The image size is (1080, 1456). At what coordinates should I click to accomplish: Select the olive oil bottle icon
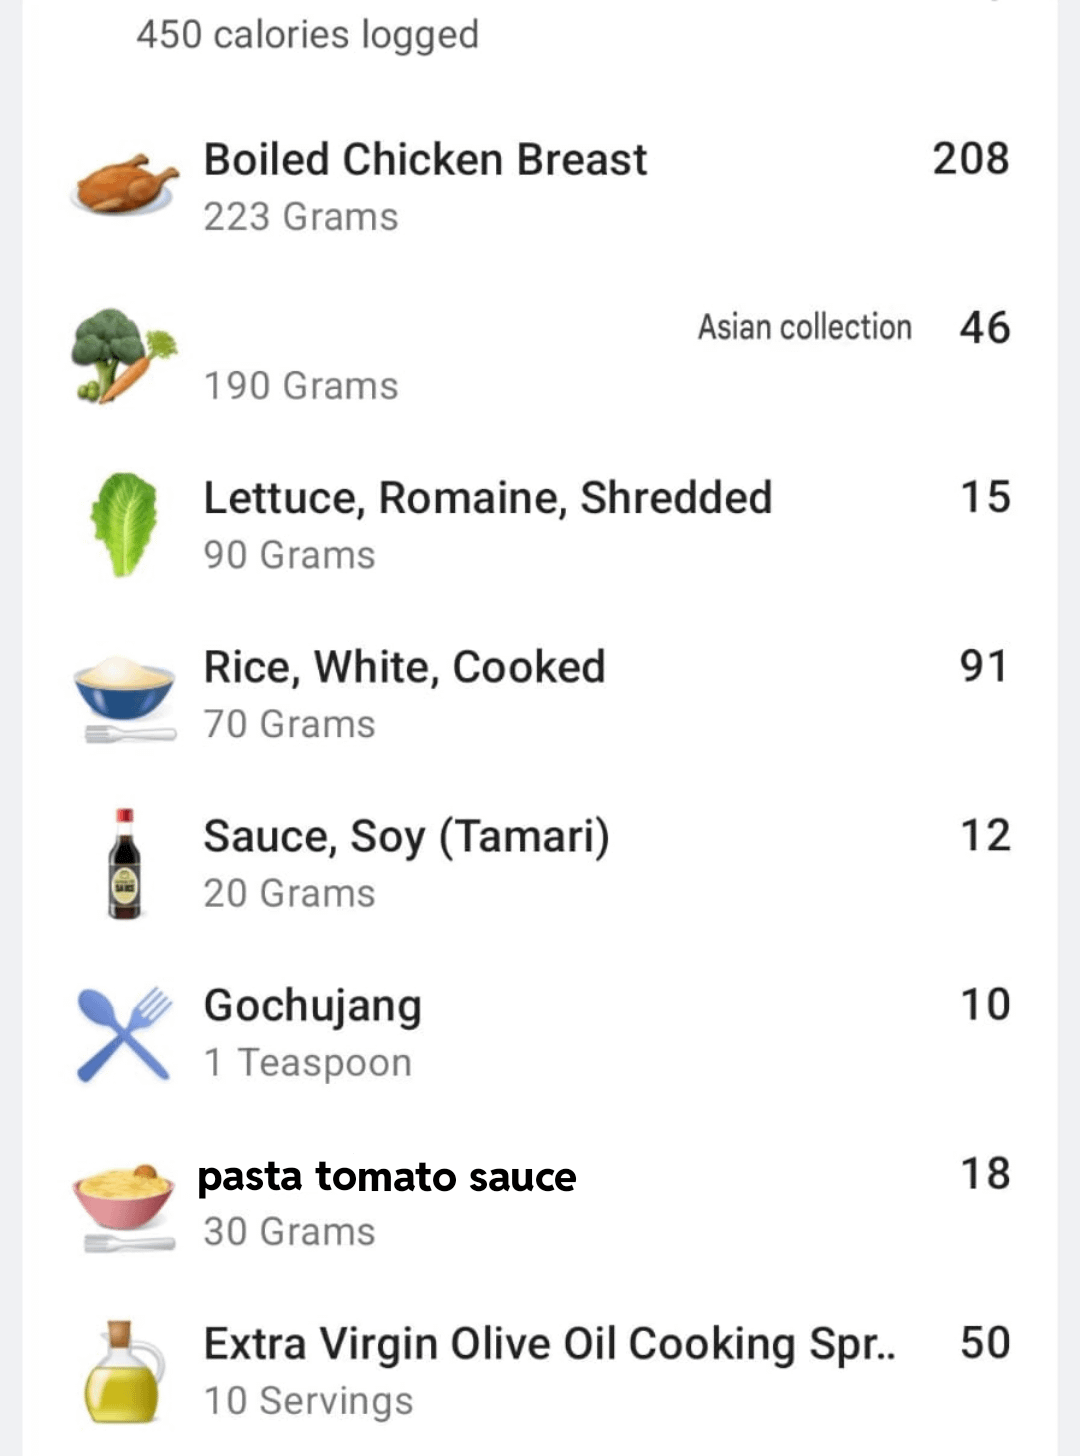[x=124, y=1372]
